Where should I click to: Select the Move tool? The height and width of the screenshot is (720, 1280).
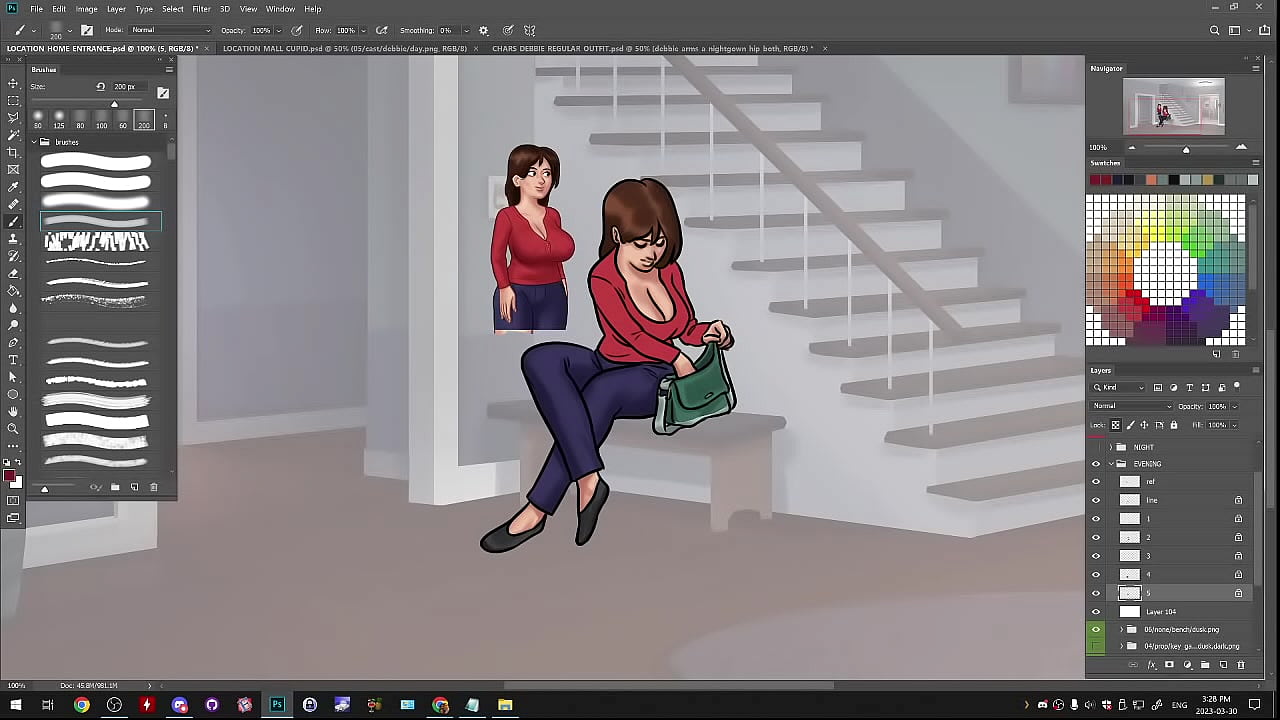(13, 83)
